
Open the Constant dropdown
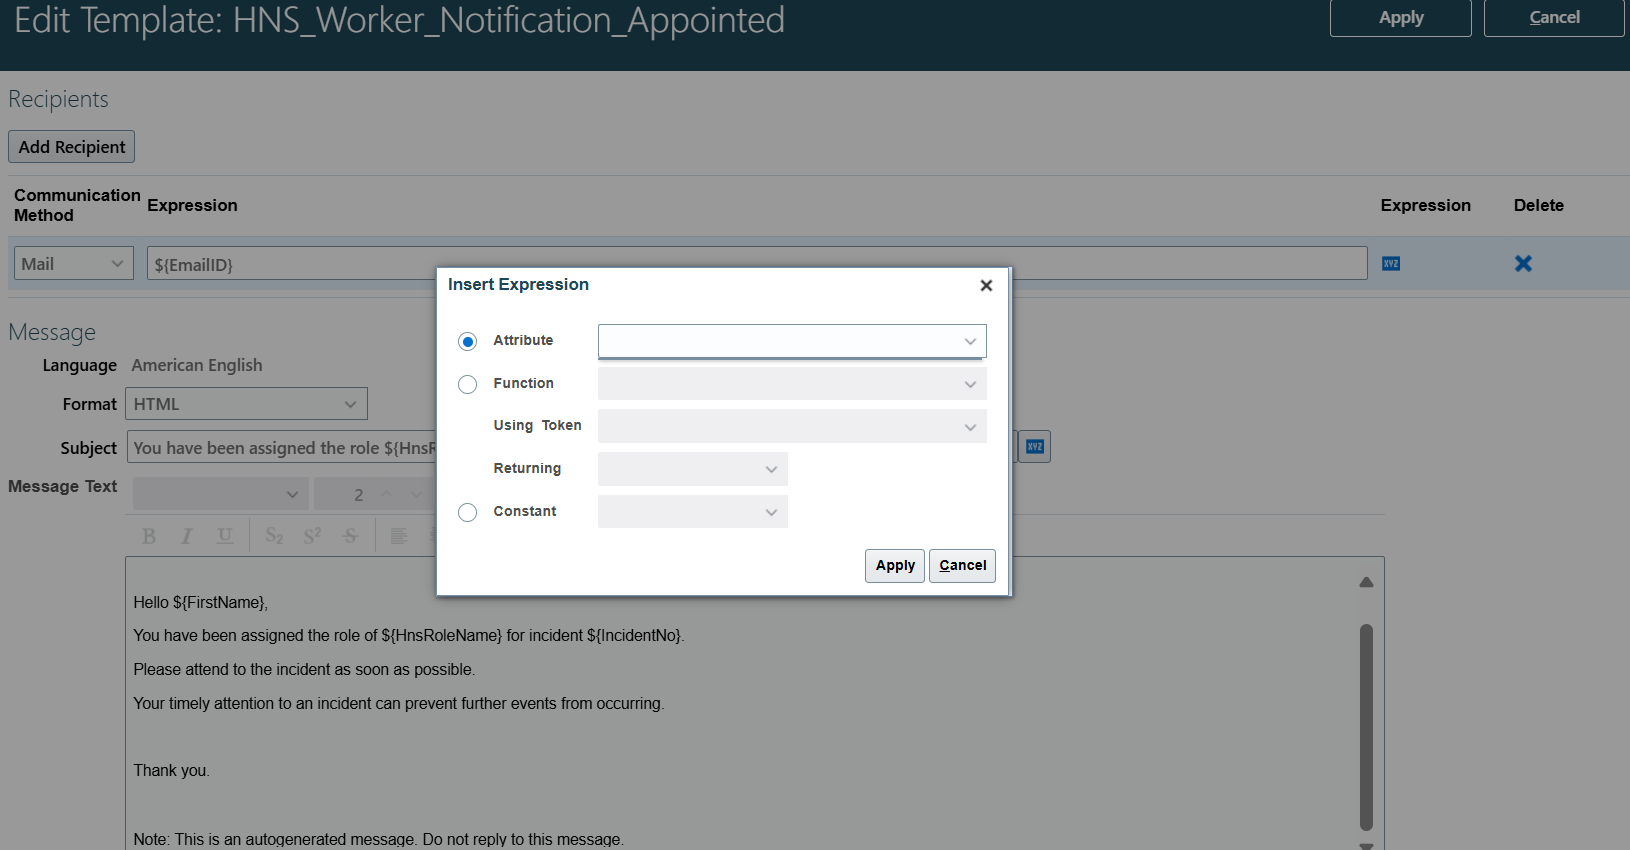(x=693, y=512)
